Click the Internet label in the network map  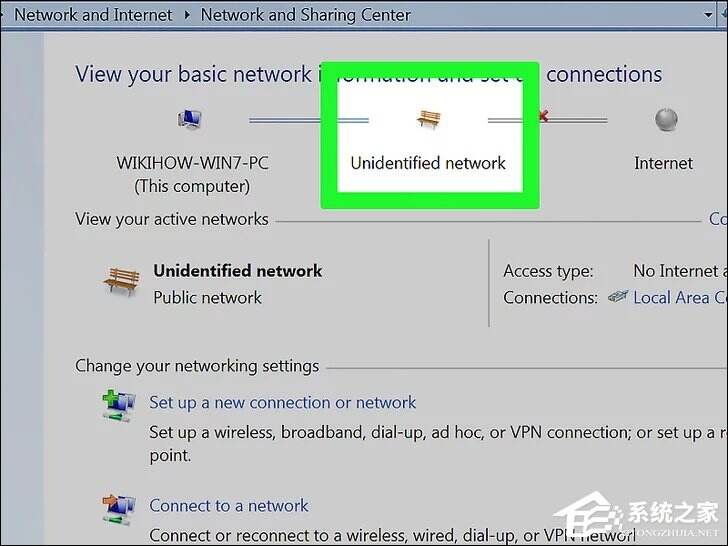663,163
